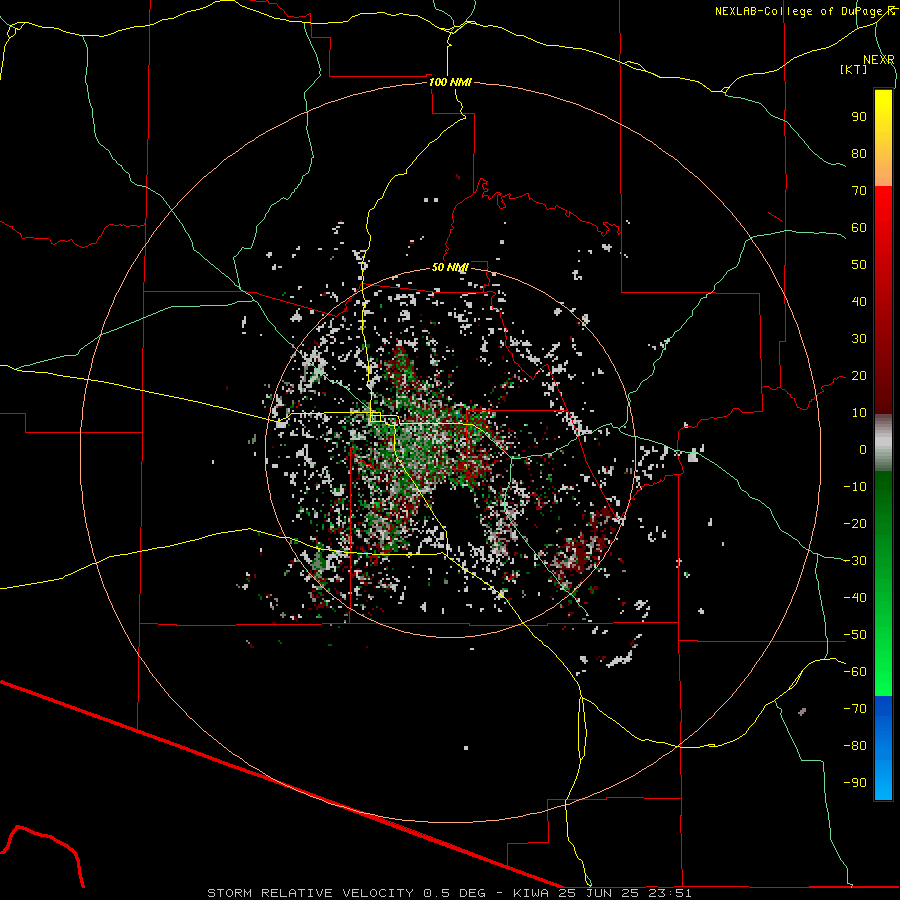Image resolution: width=900 pixels, height=900 pixels.
Task: Click the 10 value on the velocity scale
Action: coord(859,413)
